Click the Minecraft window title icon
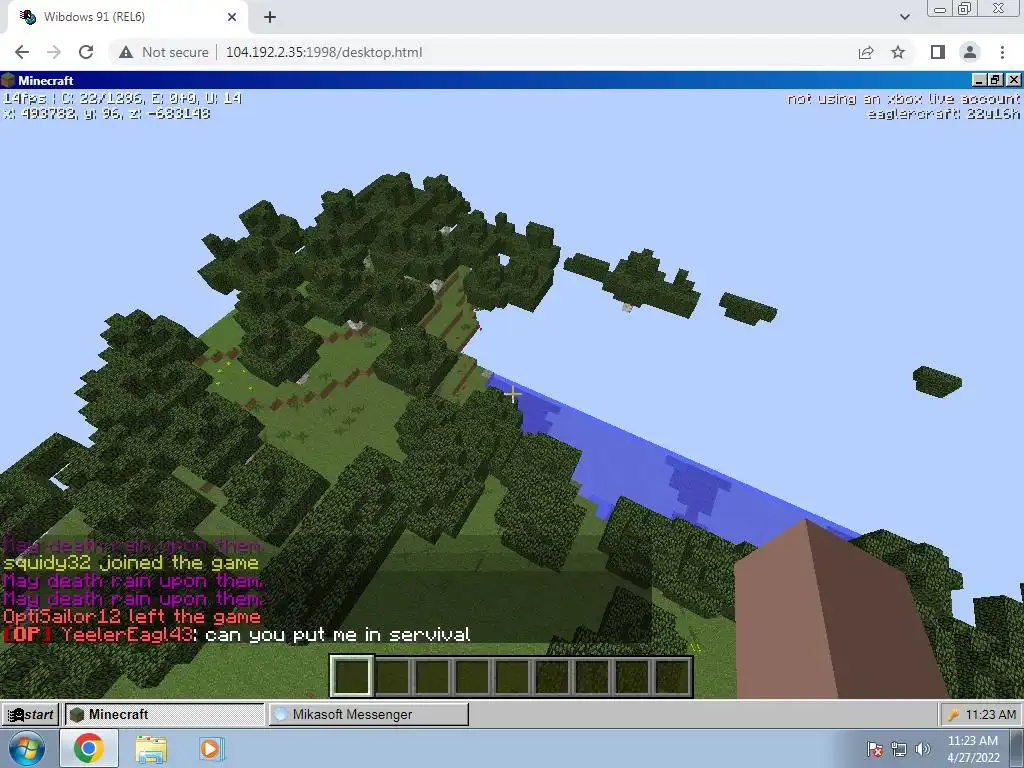The width and height of the screenshot is (1024, 768). click(8, 80)
